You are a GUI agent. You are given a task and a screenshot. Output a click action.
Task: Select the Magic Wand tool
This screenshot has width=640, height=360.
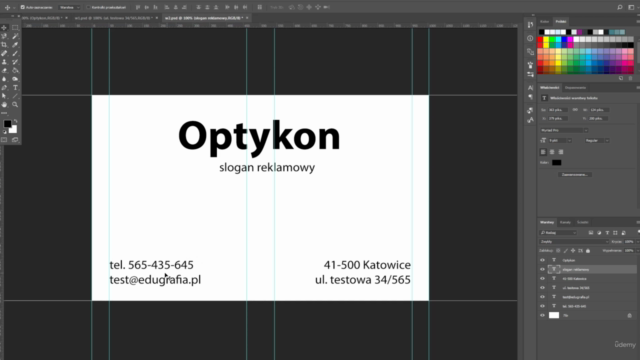pos(15,36)
